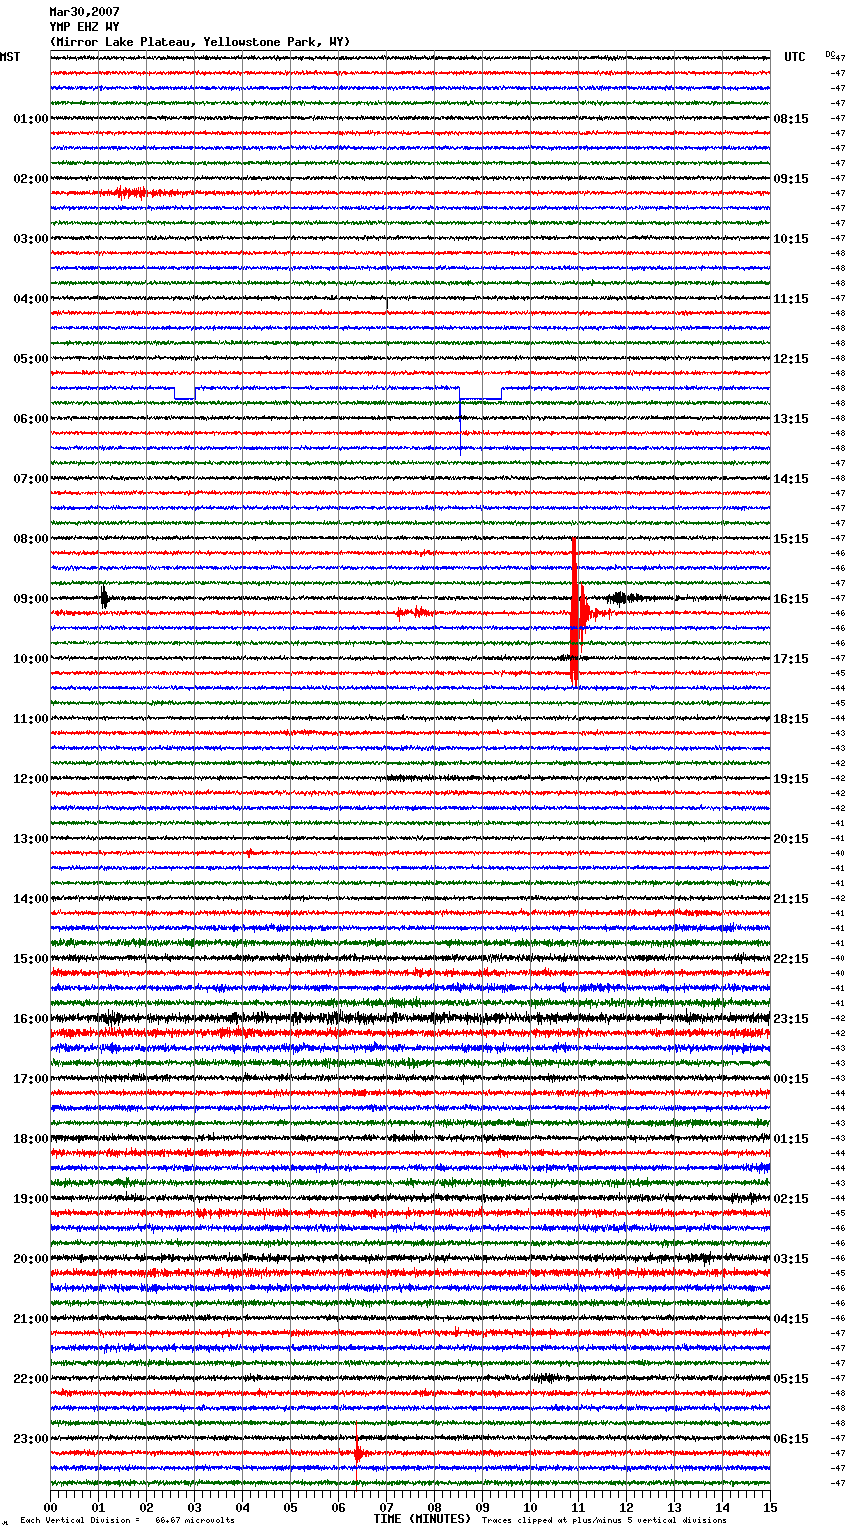This screenshot has width=850, height=1534.
Task: Select the 01:00 MST hour label
Action: click(31, 119)
